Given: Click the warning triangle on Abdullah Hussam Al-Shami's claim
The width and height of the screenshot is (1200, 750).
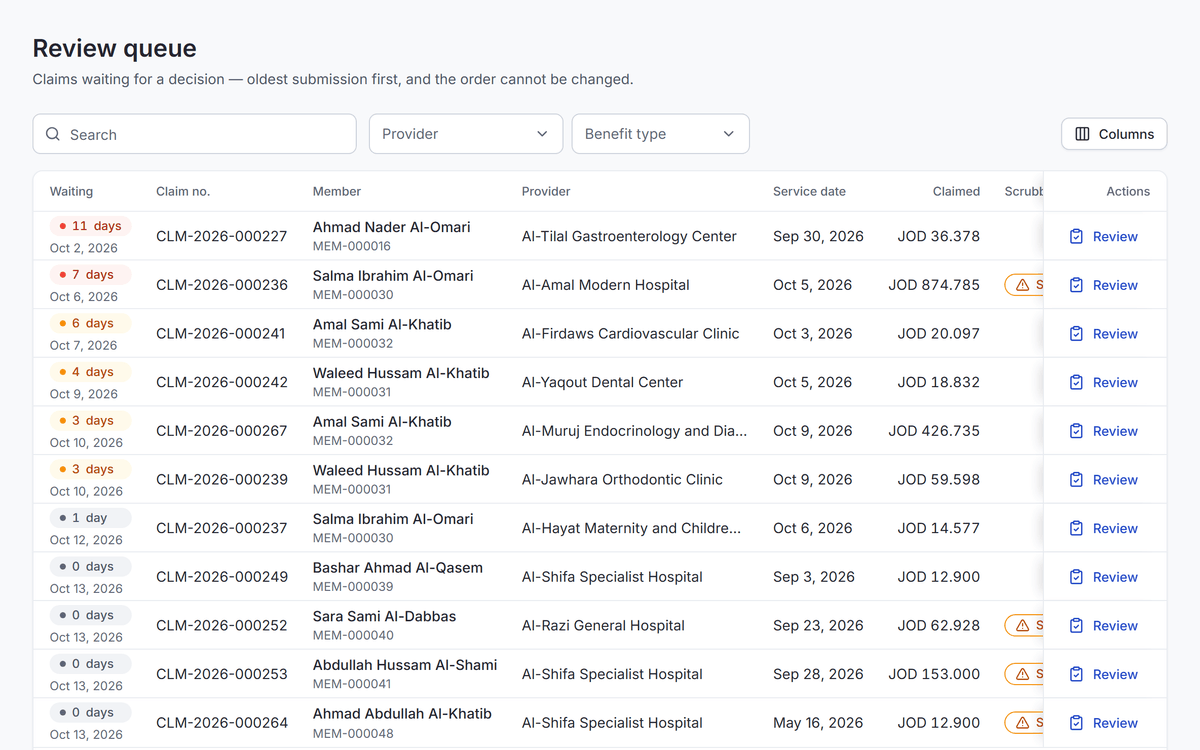Looking at the screenshot, I should 1022,674.
